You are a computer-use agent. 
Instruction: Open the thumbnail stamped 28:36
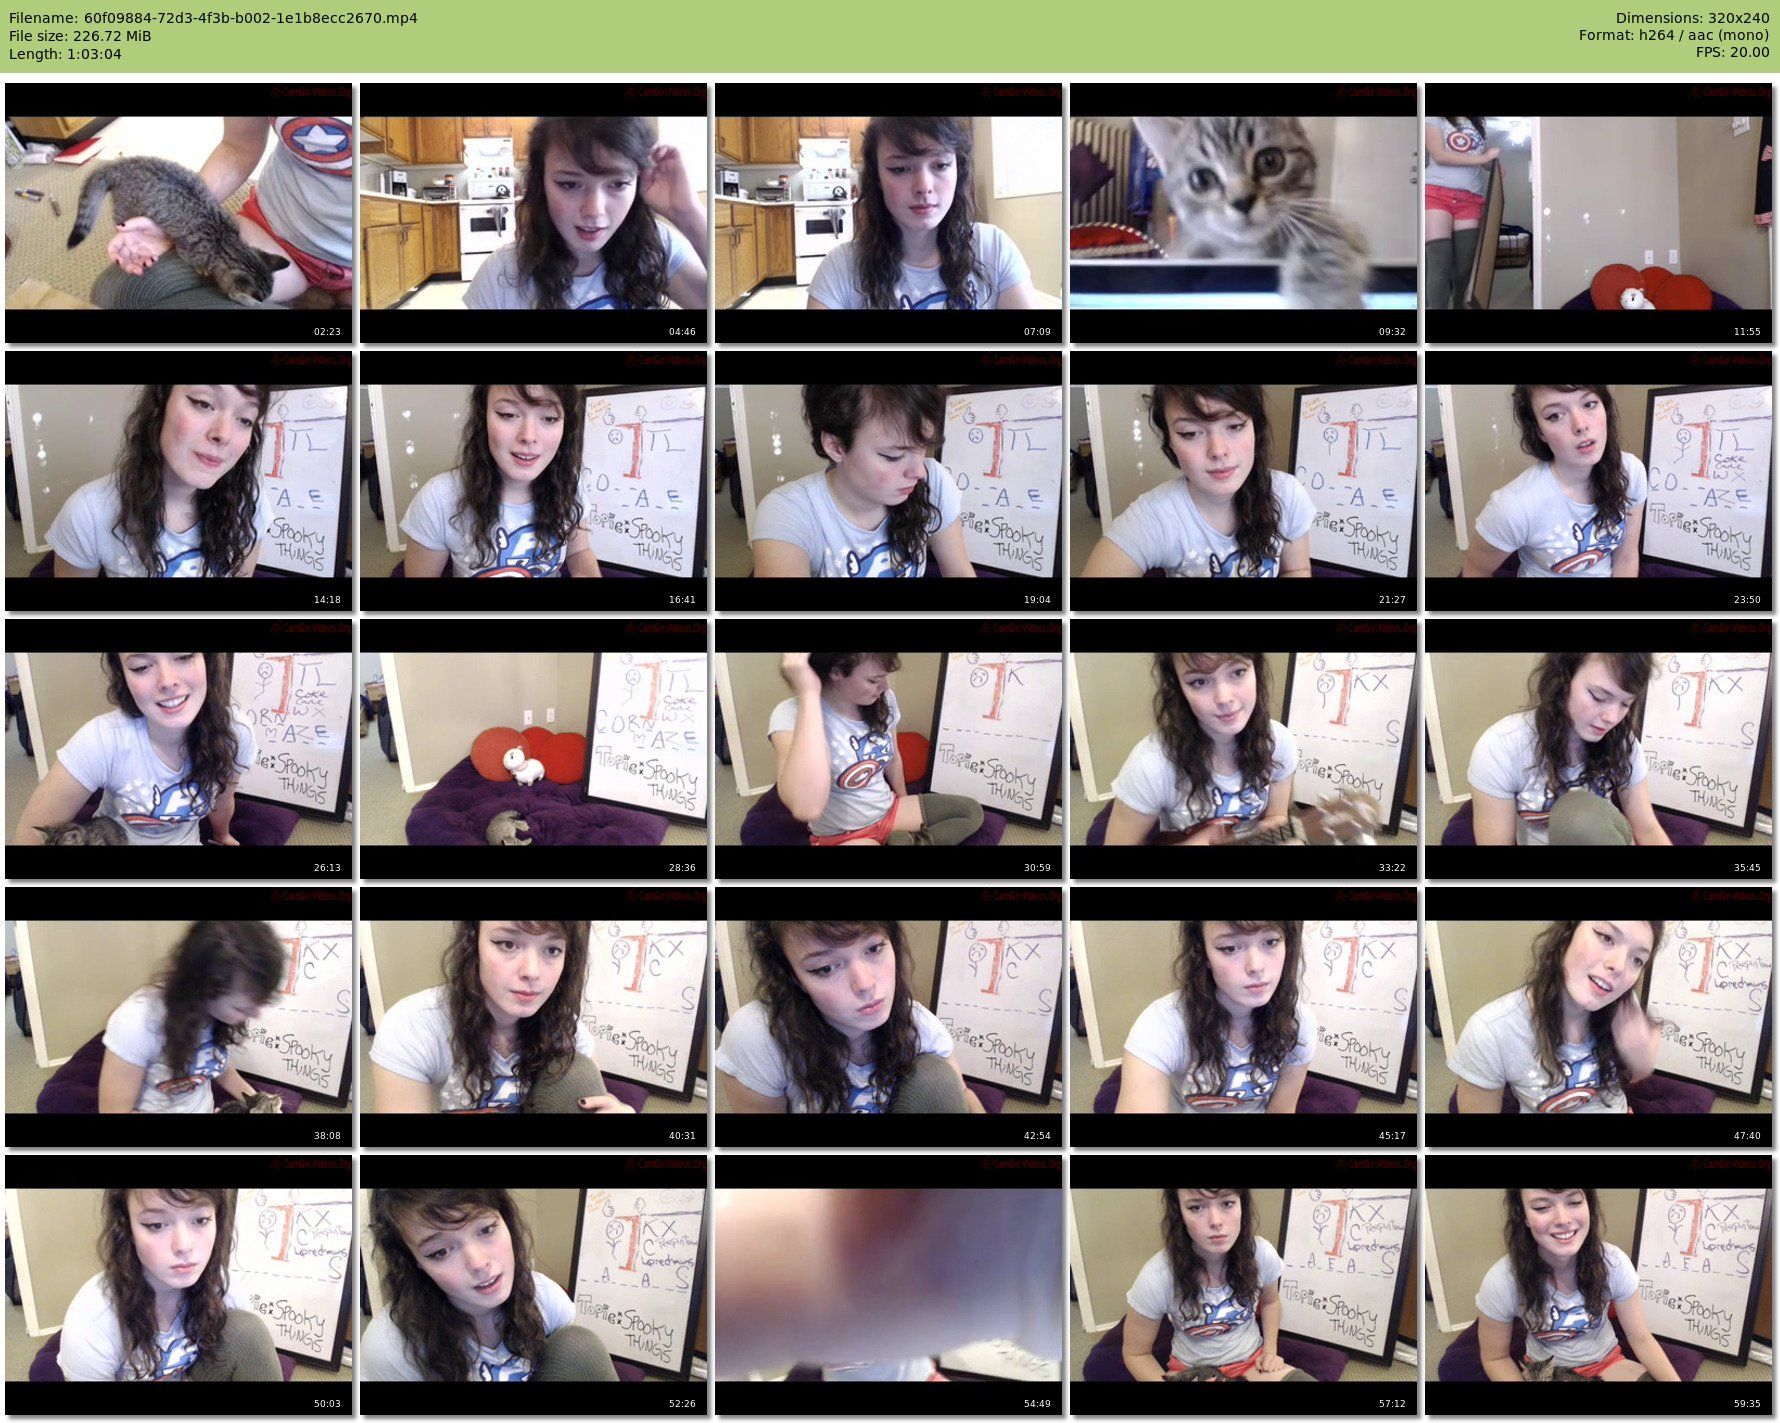click(x=534, y=749)
